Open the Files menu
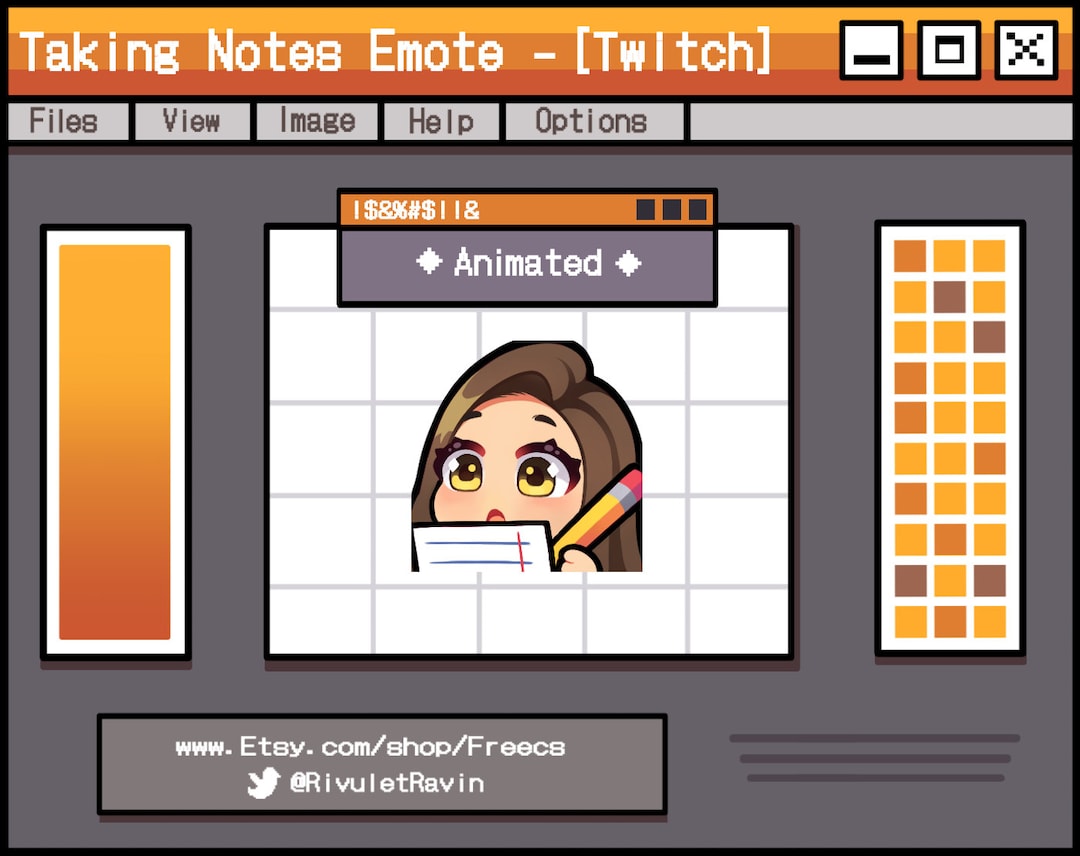The height and width of the screenshot is (856, 1080). click(68, 121)
